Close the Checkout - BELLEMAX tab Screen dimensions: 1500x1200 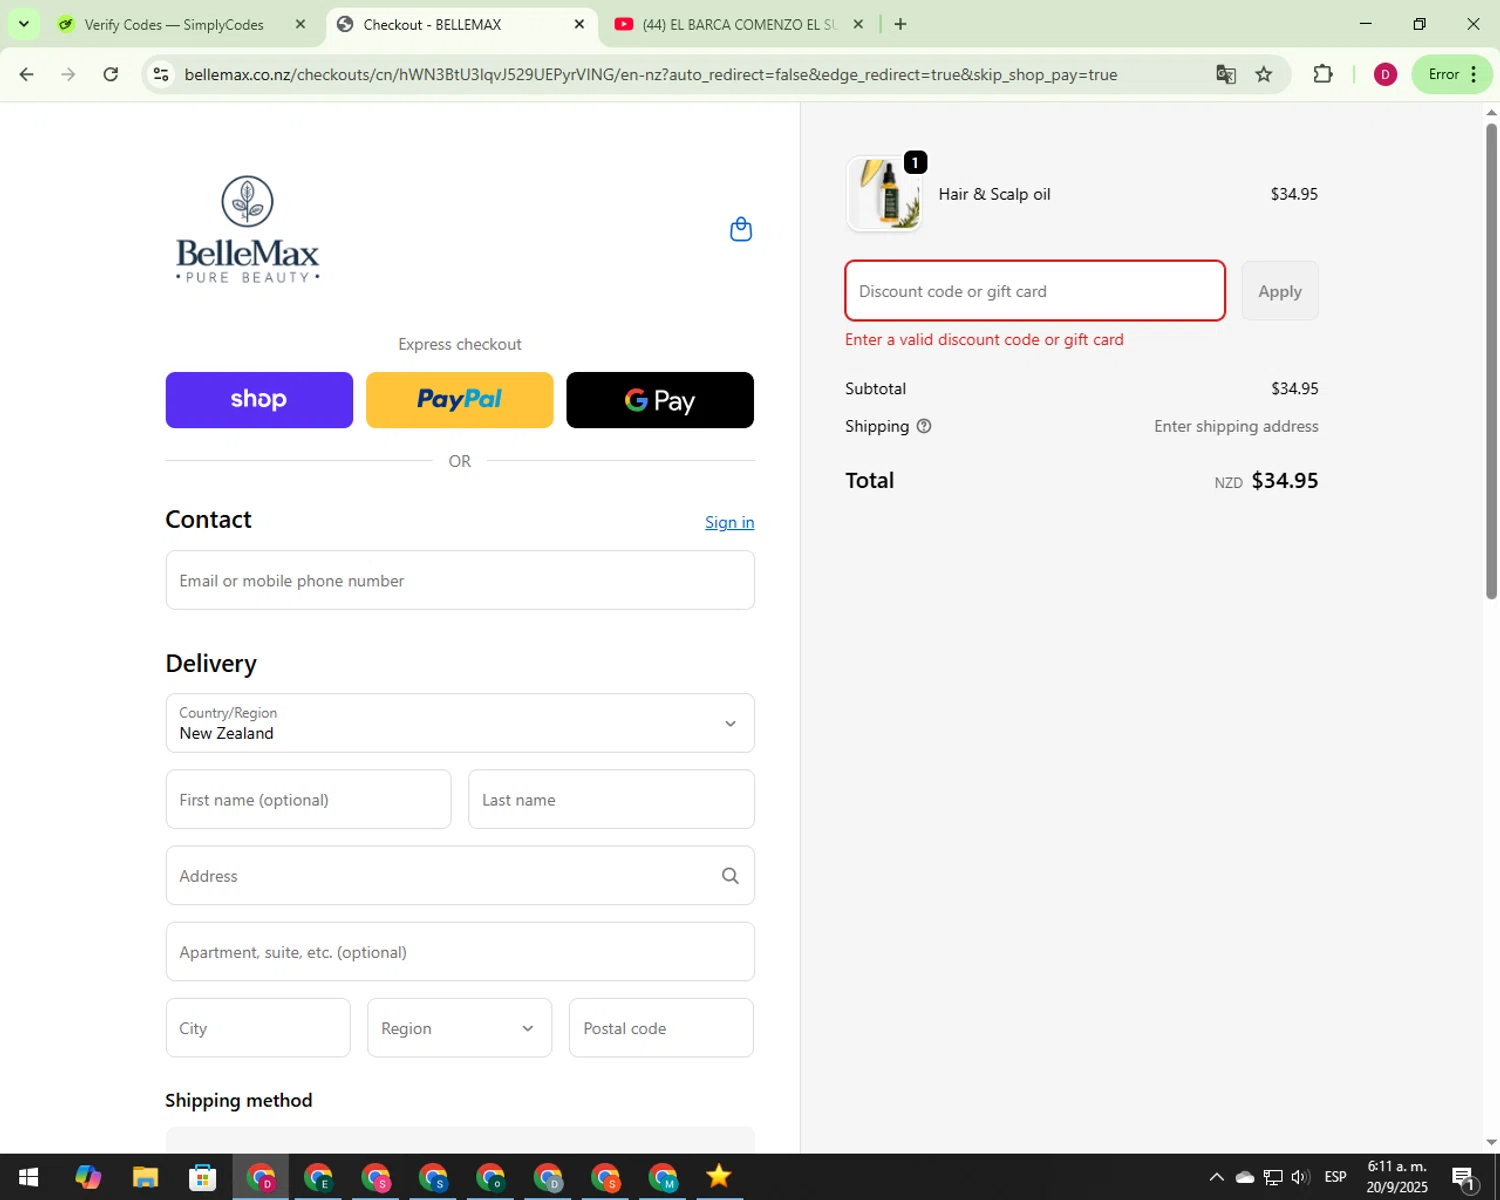[x=579, y=24]
